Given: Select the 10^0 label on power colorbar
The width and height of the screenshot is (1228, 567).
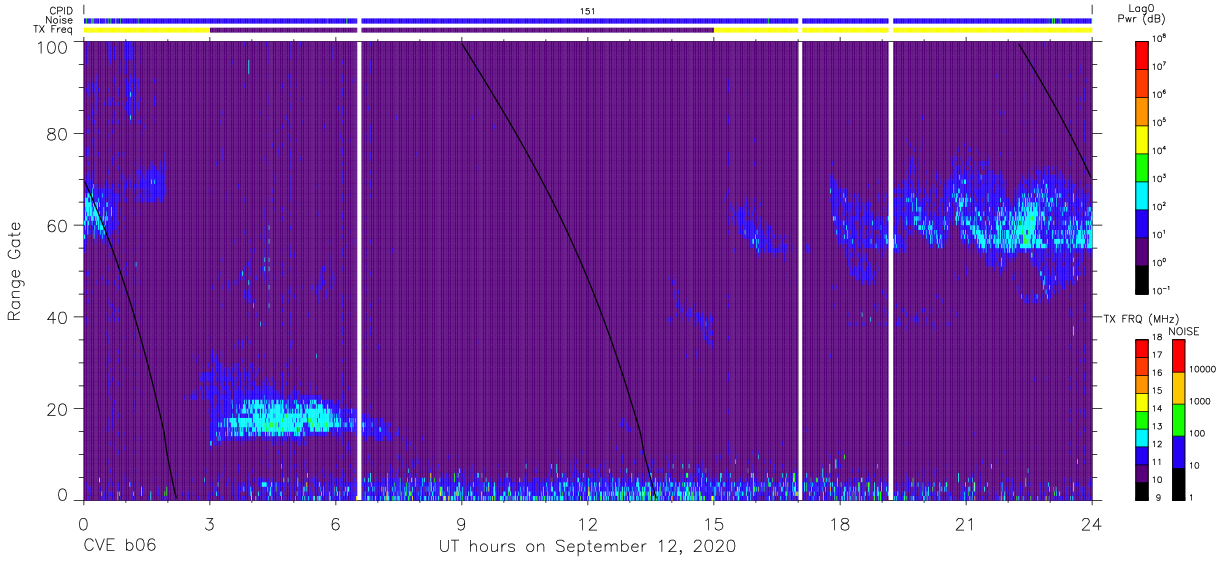Looking at the screenshot, I should tap(1159, 263).
